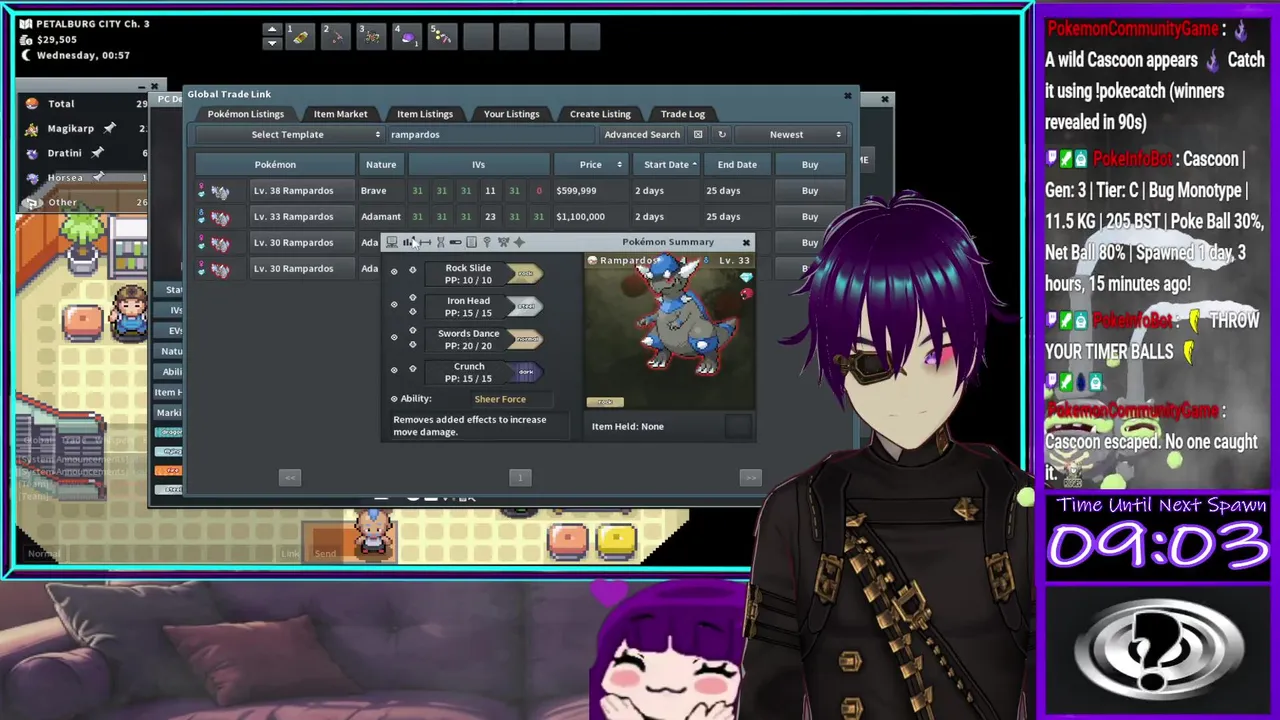Screen dimensions: 1280x720
Task: Go to next listings page arrow
Action: pyautogui.click(x=750, y=478)
